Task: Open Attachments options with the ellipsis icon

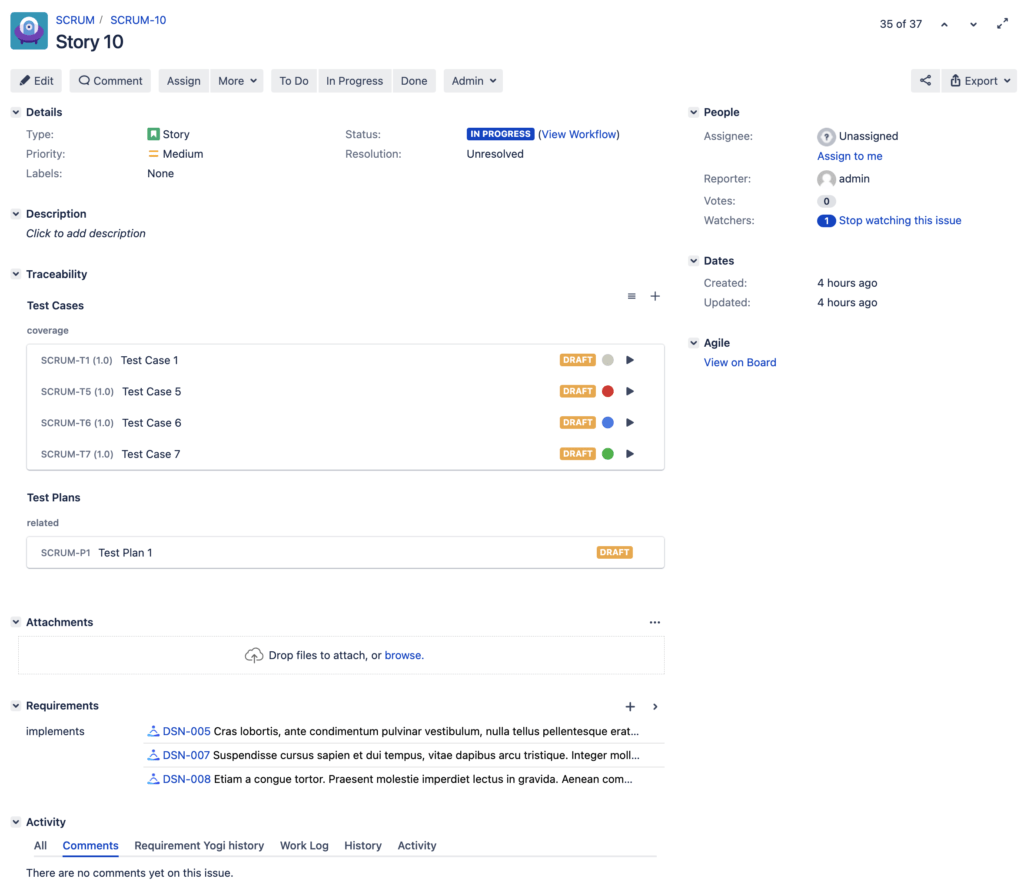Action: [x=655, y=621]
